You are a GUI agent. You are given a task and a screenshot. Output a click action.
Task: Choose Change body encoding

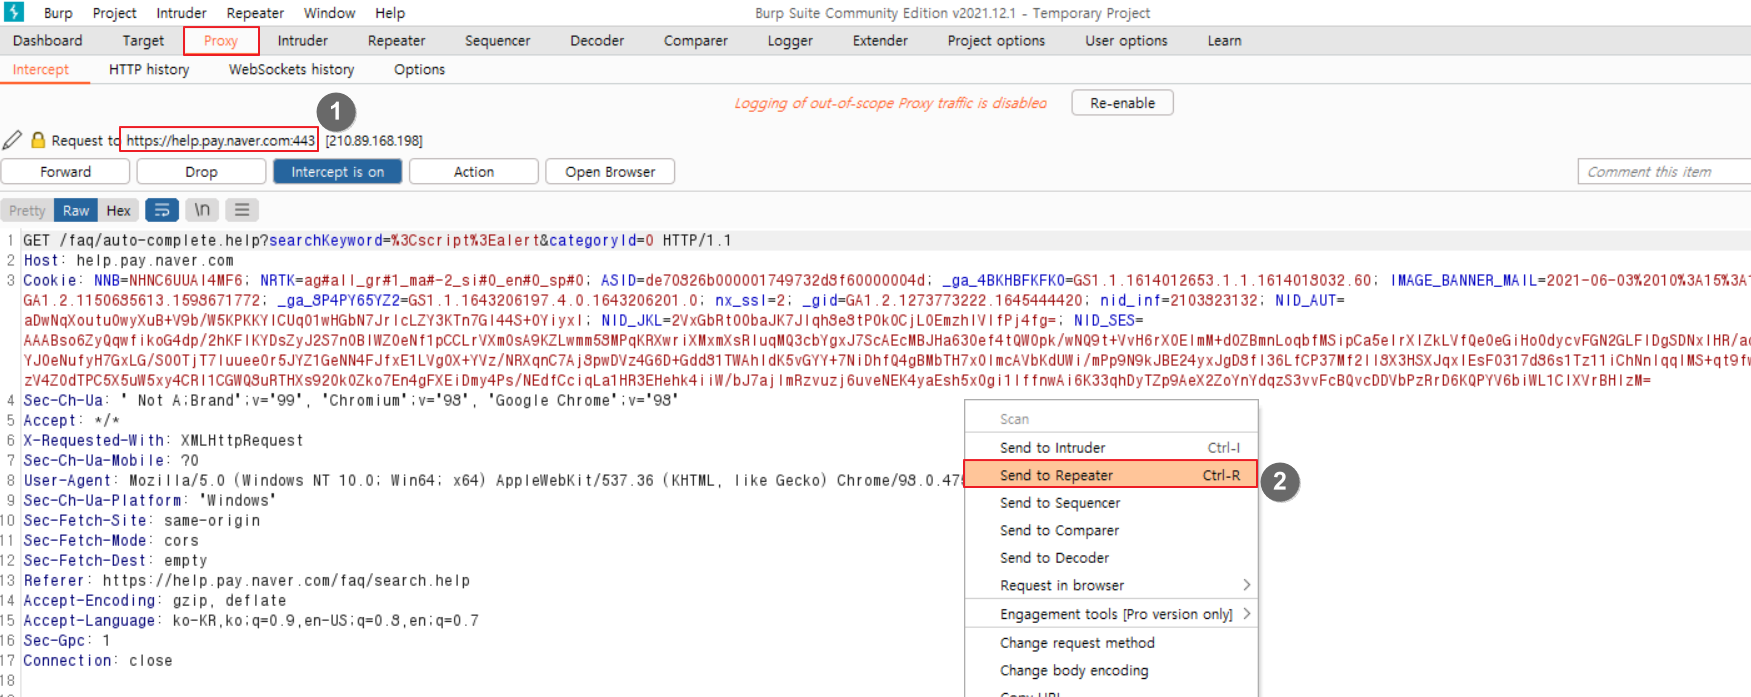[x=1111, y=671]
